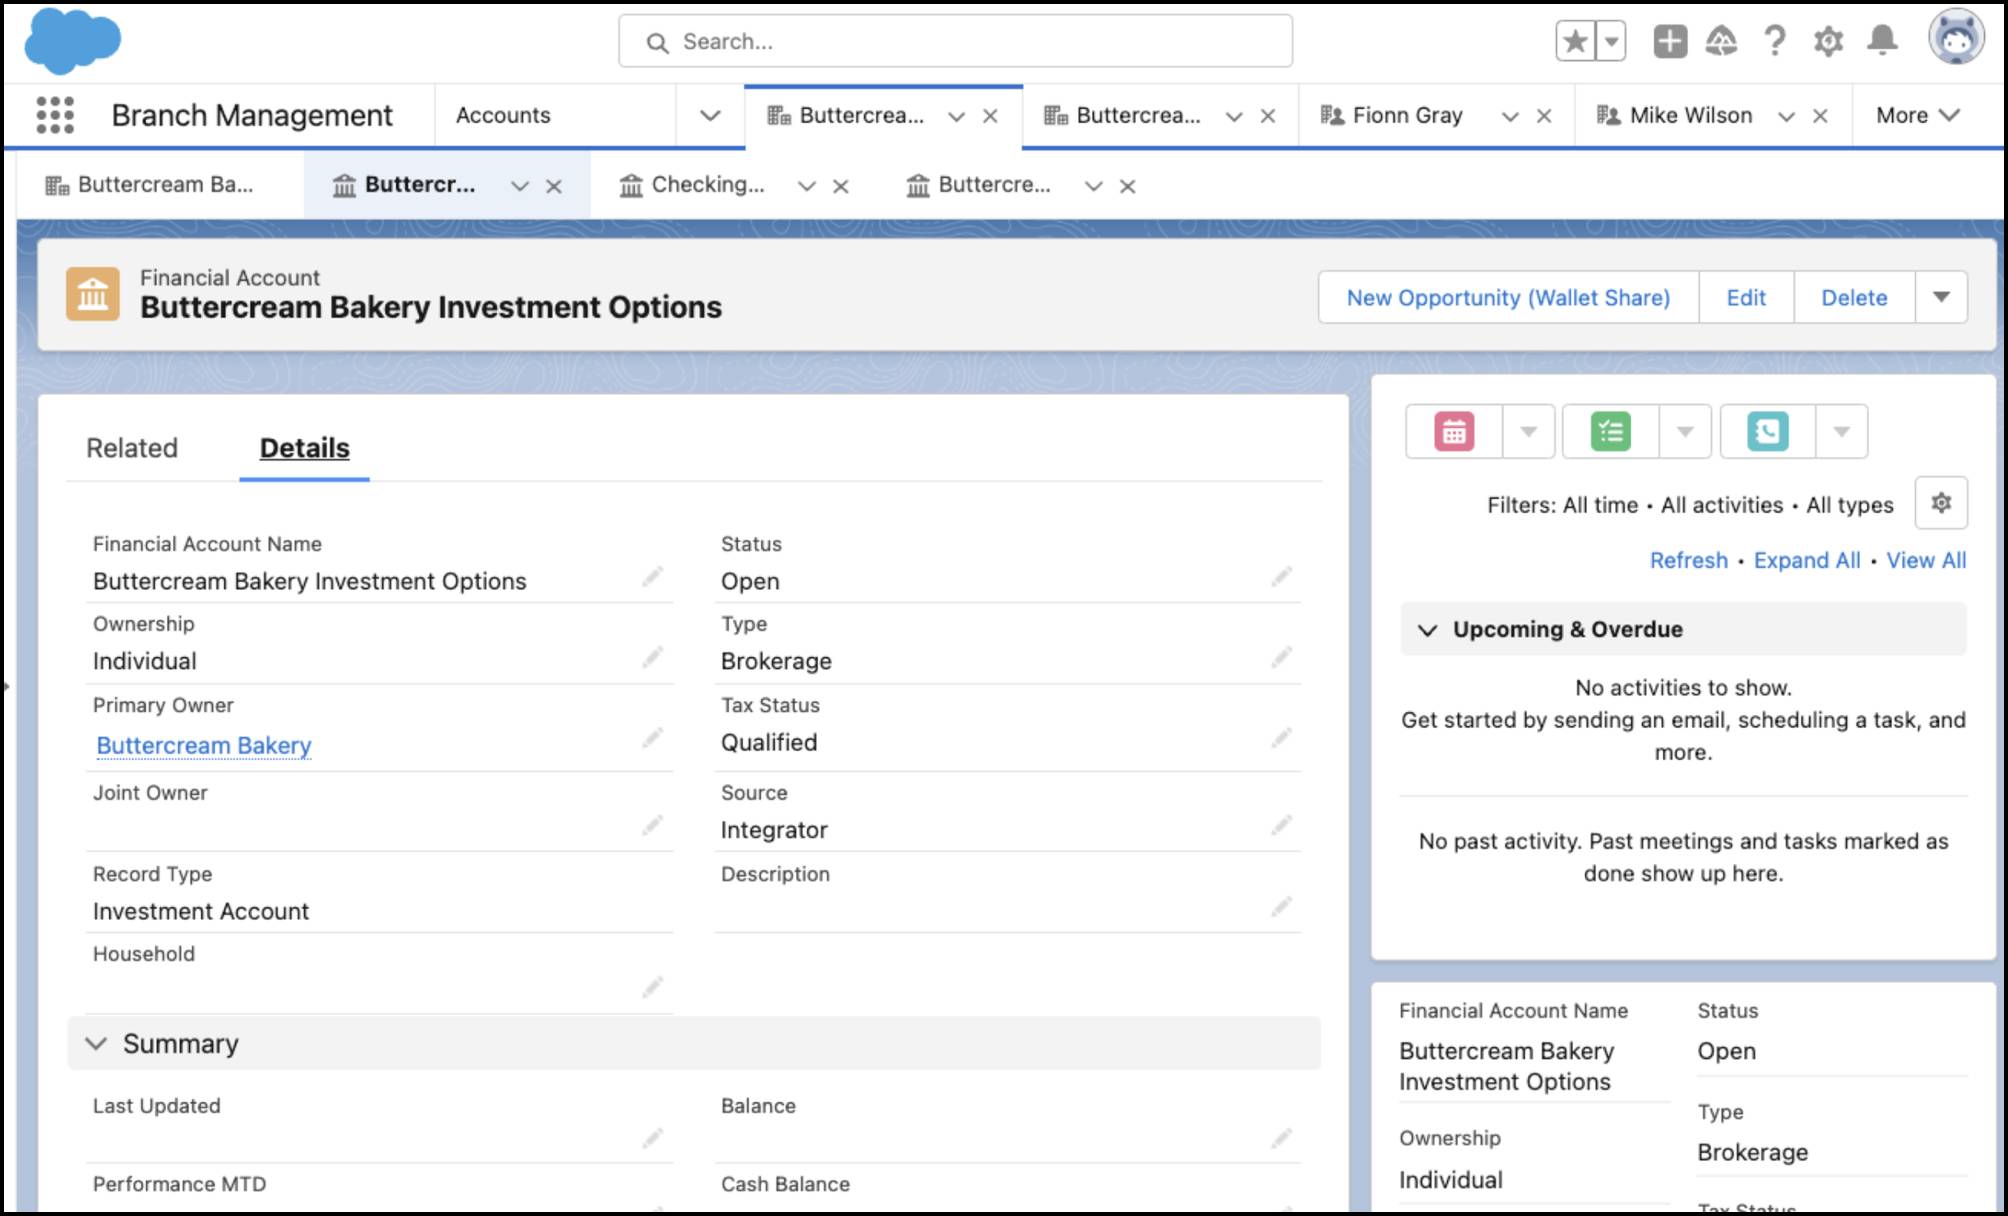Viewport: 2008px width, 1216px height.
Task: Edit the Balance field pencil icon
Action: click(x=1281, y=1138)
